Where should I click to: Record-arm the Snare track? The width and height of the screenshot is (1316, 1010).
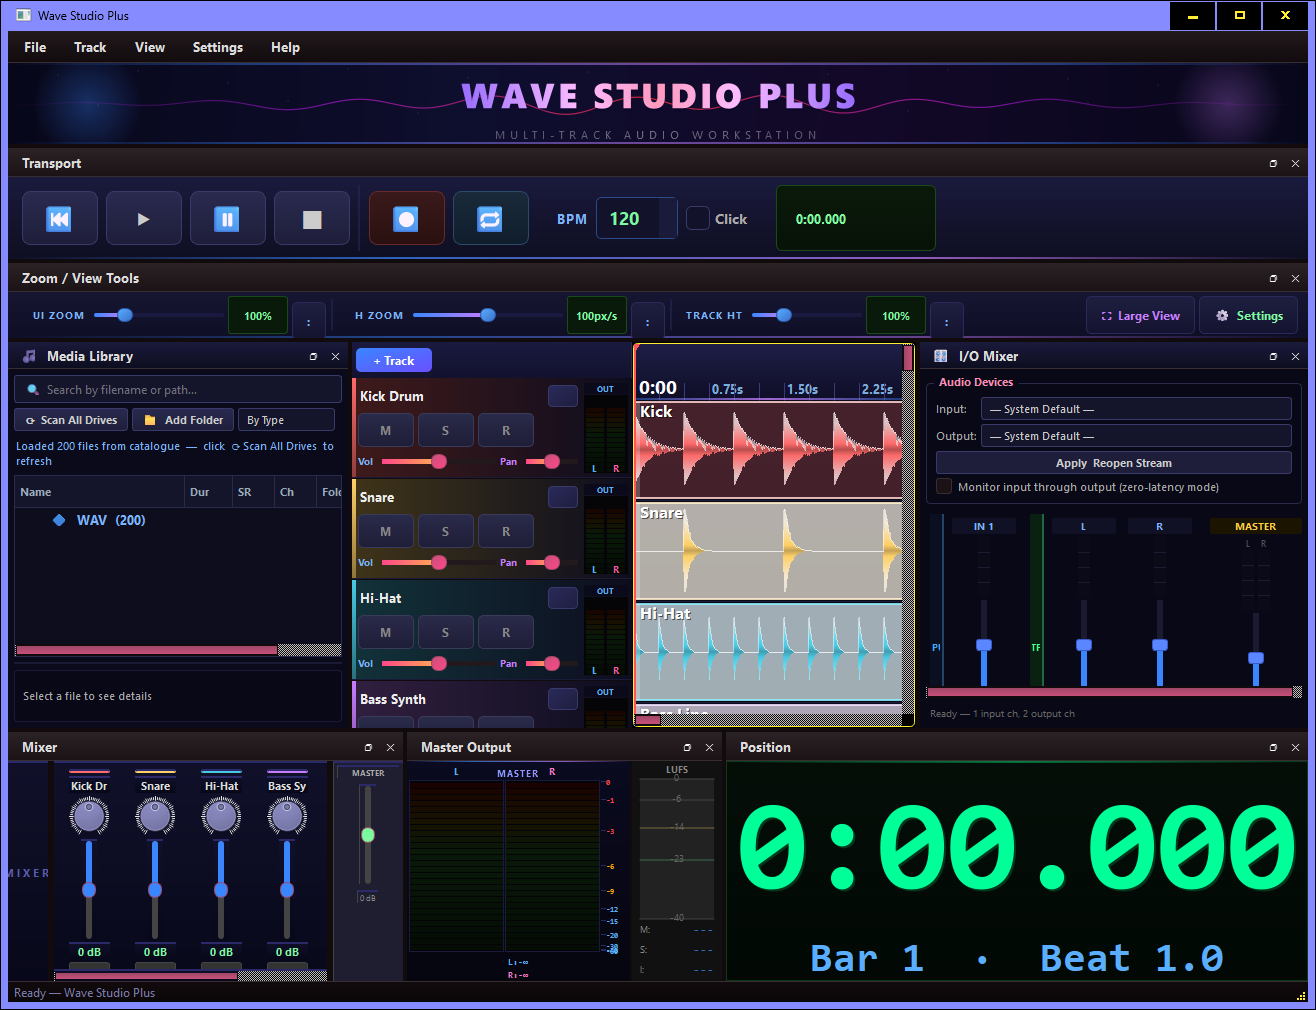coord(506,532)
